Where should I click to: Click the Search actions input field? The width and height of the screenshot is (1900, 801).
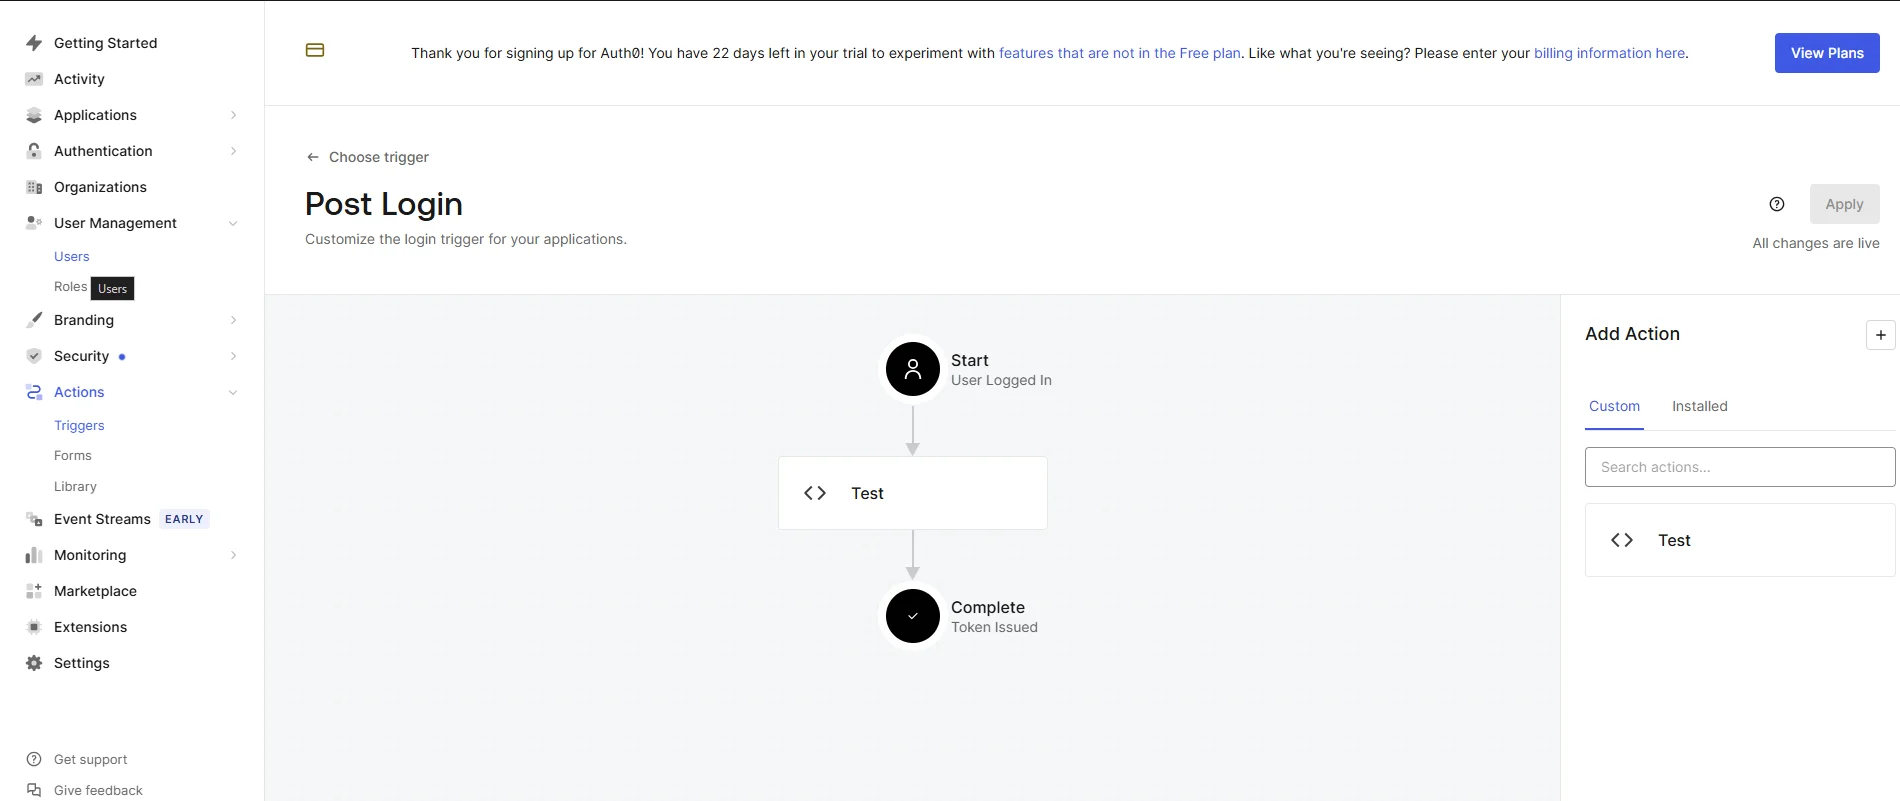coord(1739,466)
